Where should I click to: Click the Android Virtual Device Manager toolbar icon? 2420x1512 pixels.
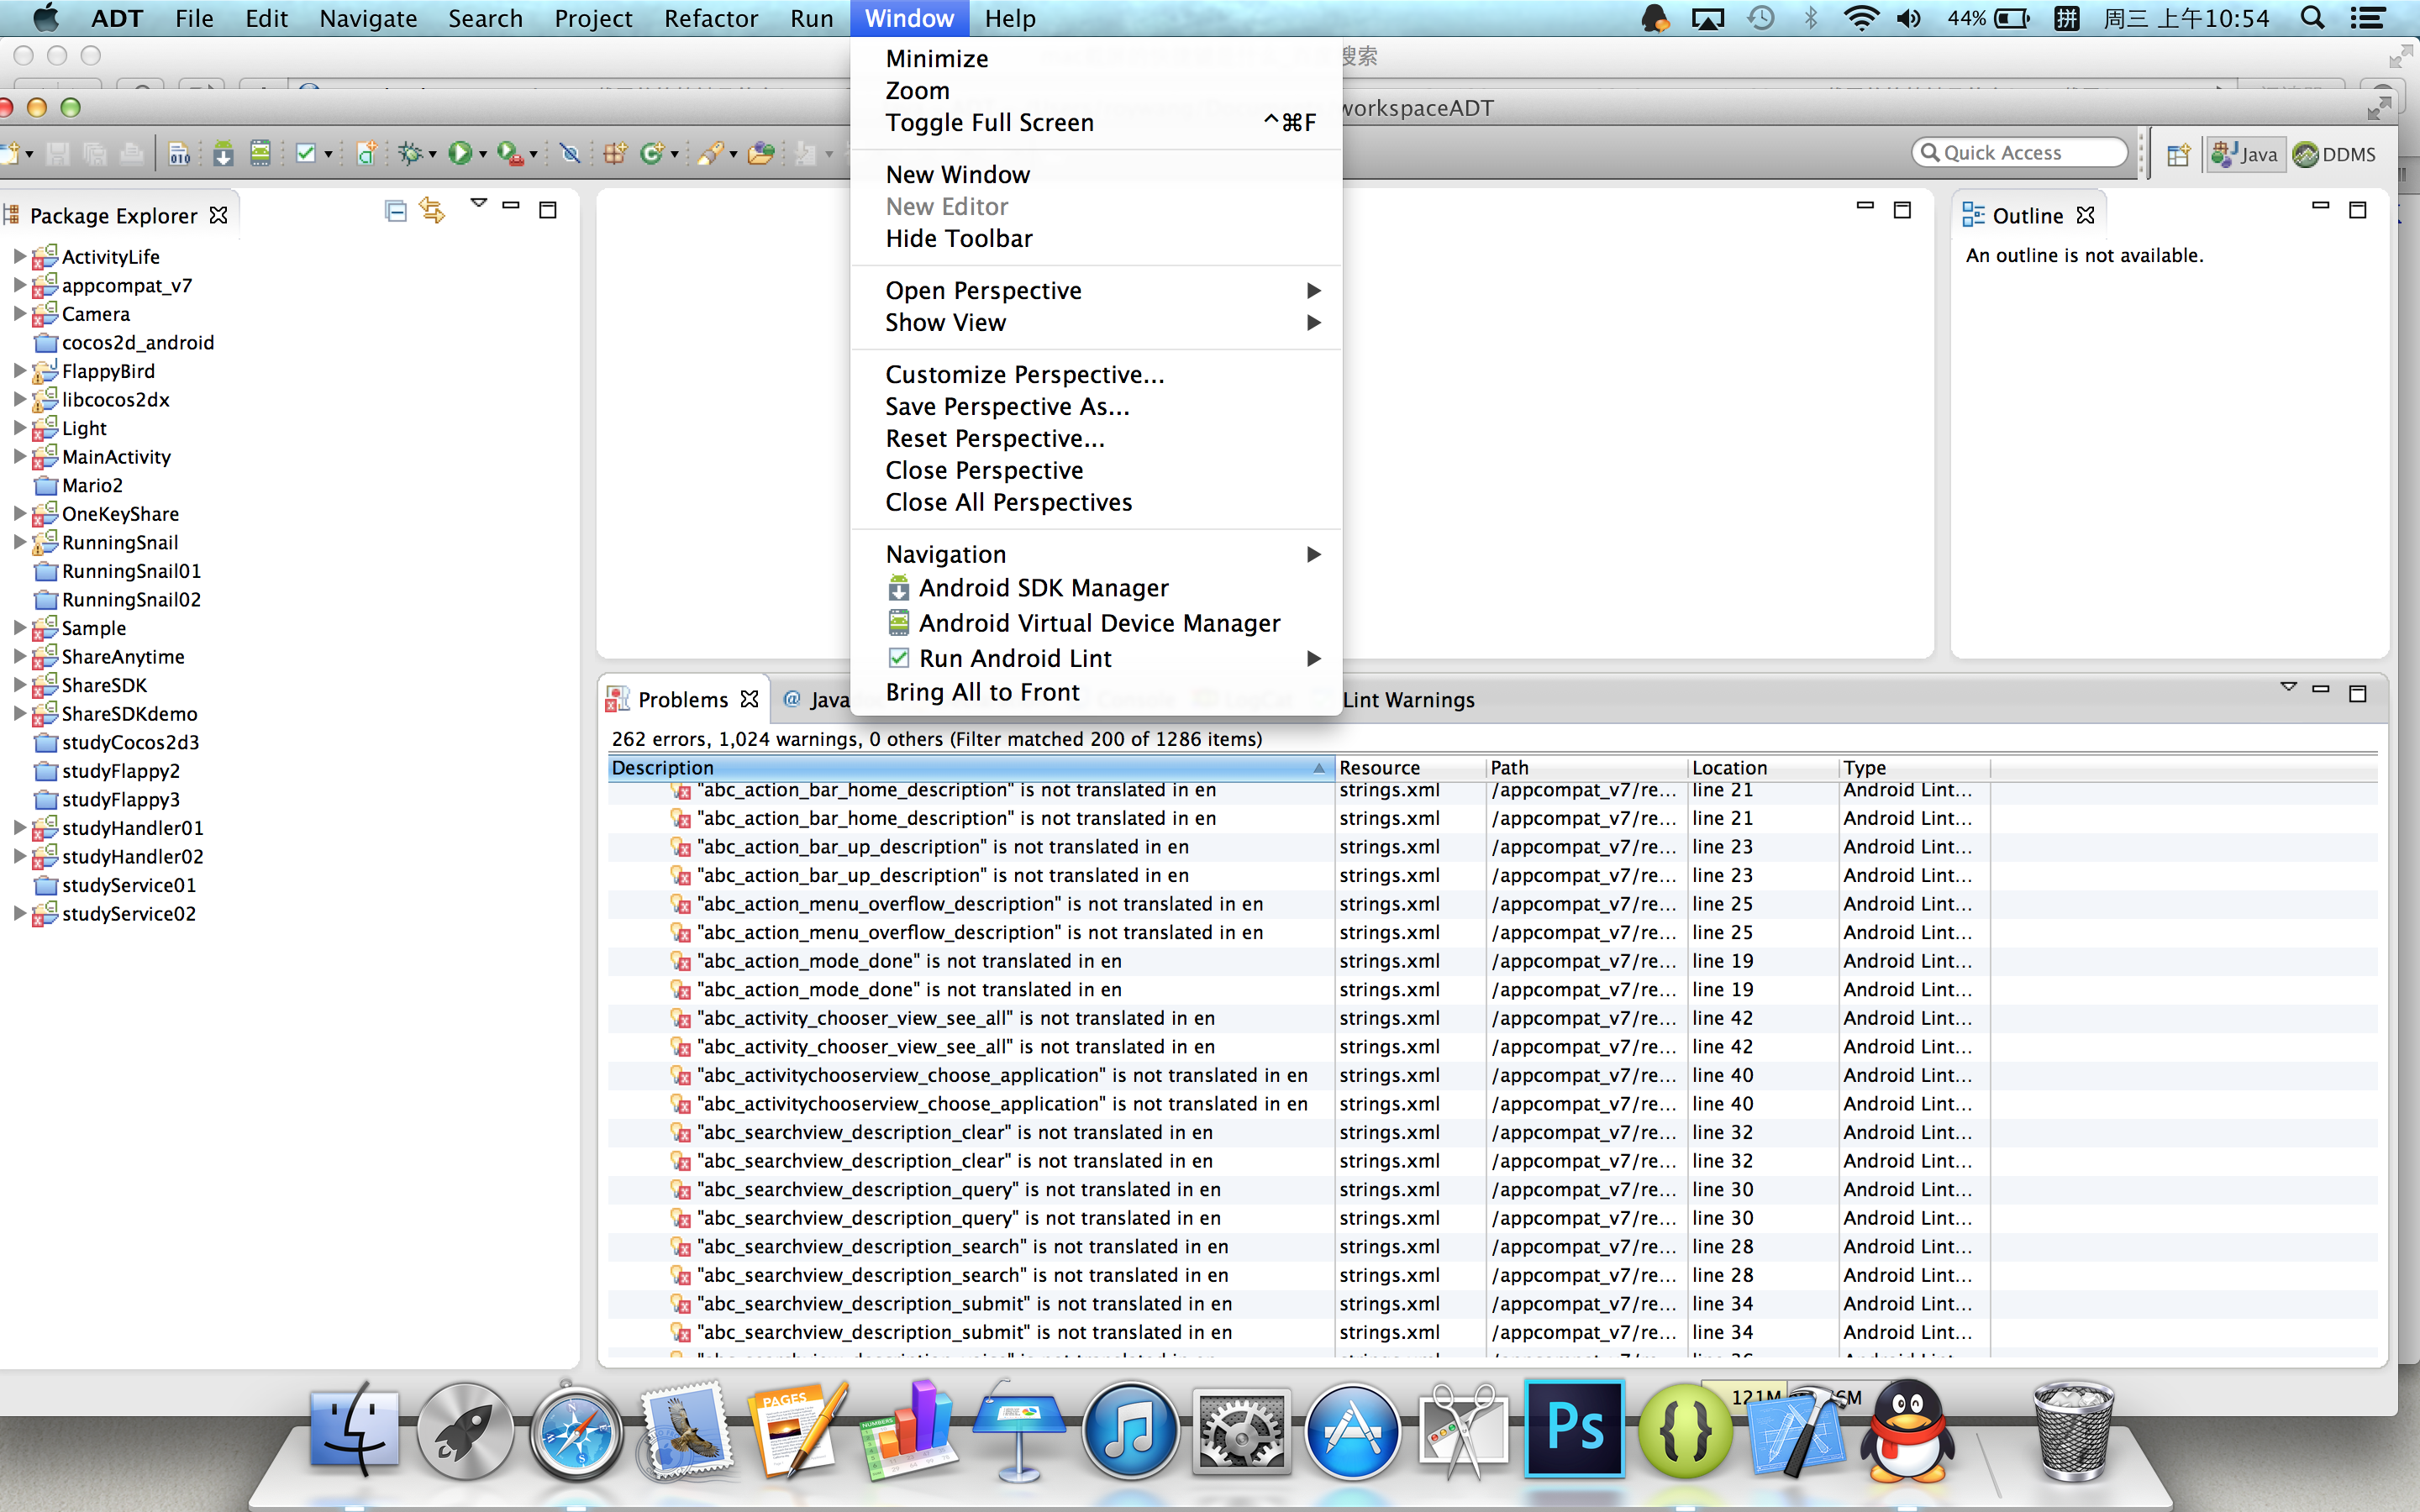coord(260,153)
